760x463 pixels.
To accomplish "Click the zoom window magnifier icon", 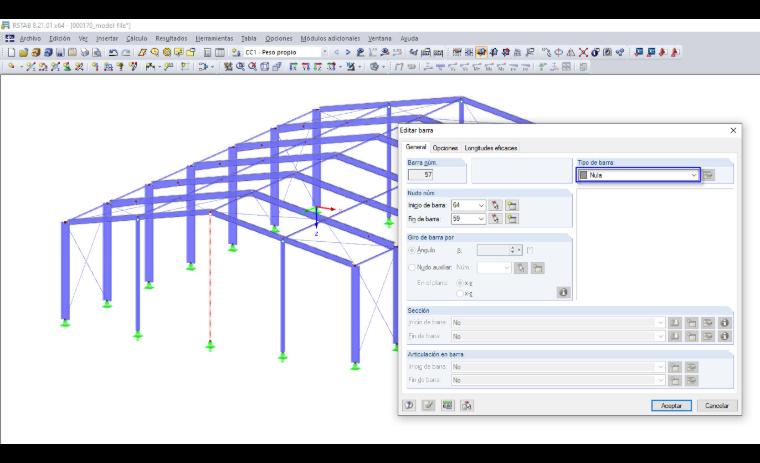I will click(240, 67).
